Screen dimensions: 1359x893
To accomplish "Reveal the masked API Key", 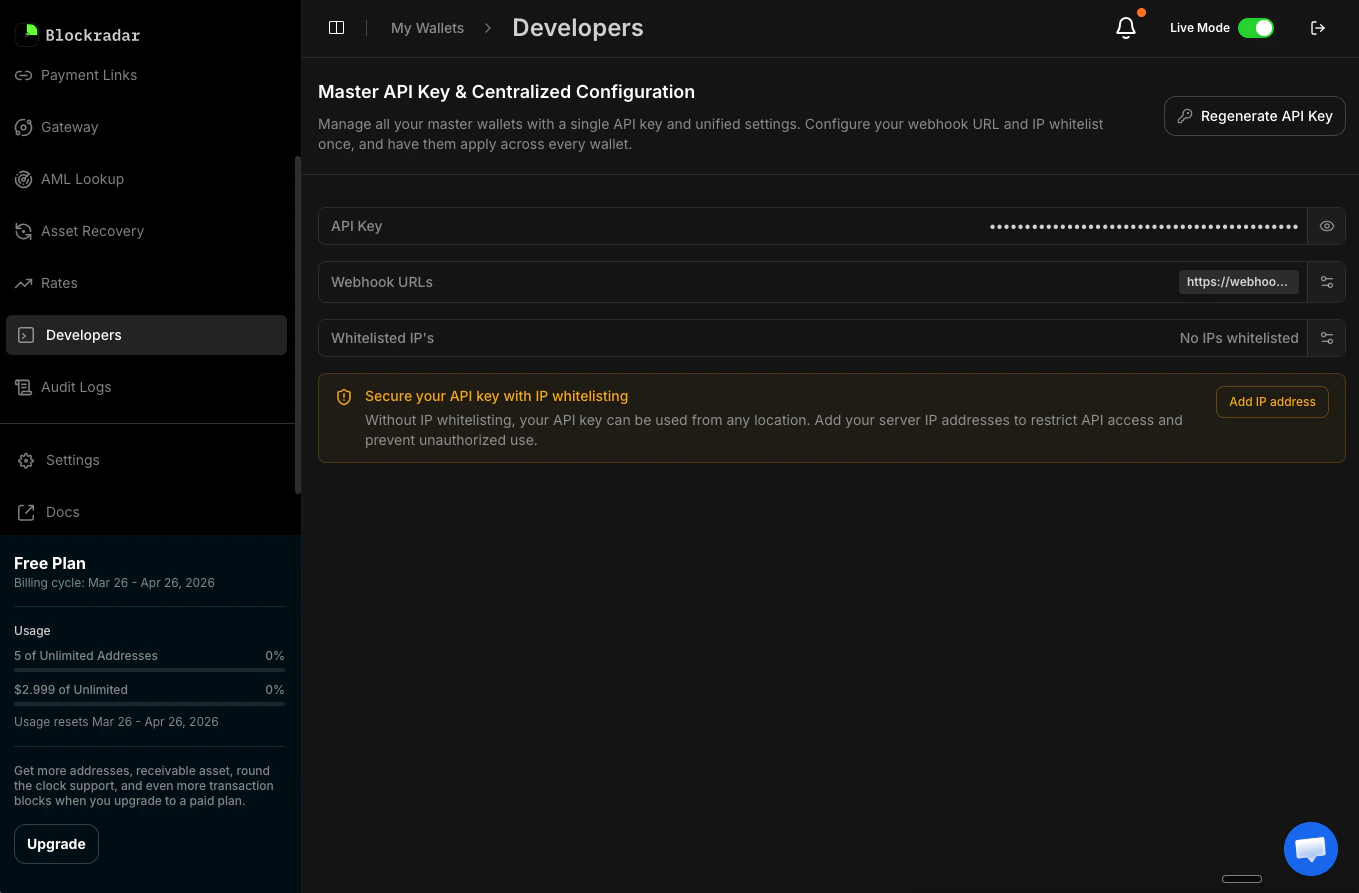I will pos(1327,226).
